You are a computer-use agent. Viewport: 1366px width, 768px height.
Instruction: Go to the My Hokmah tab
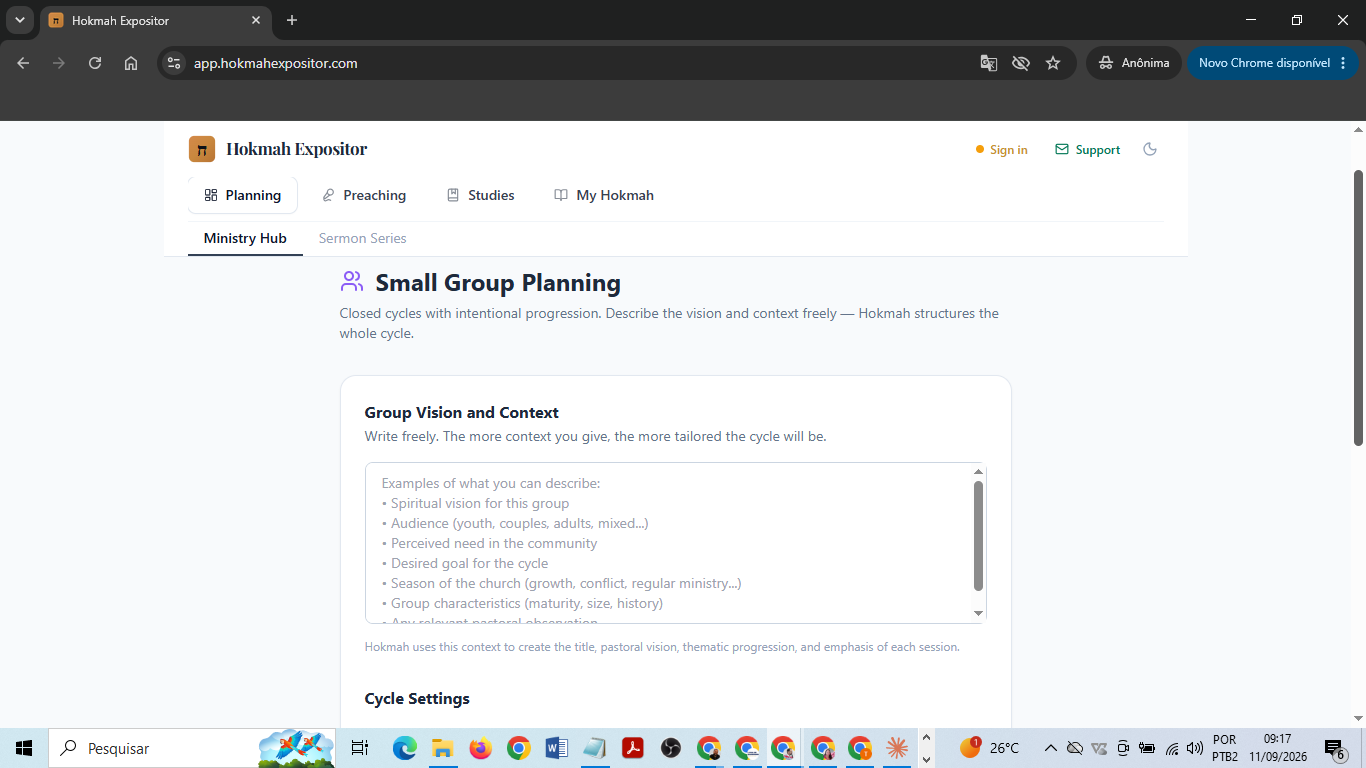click(604, 195)
